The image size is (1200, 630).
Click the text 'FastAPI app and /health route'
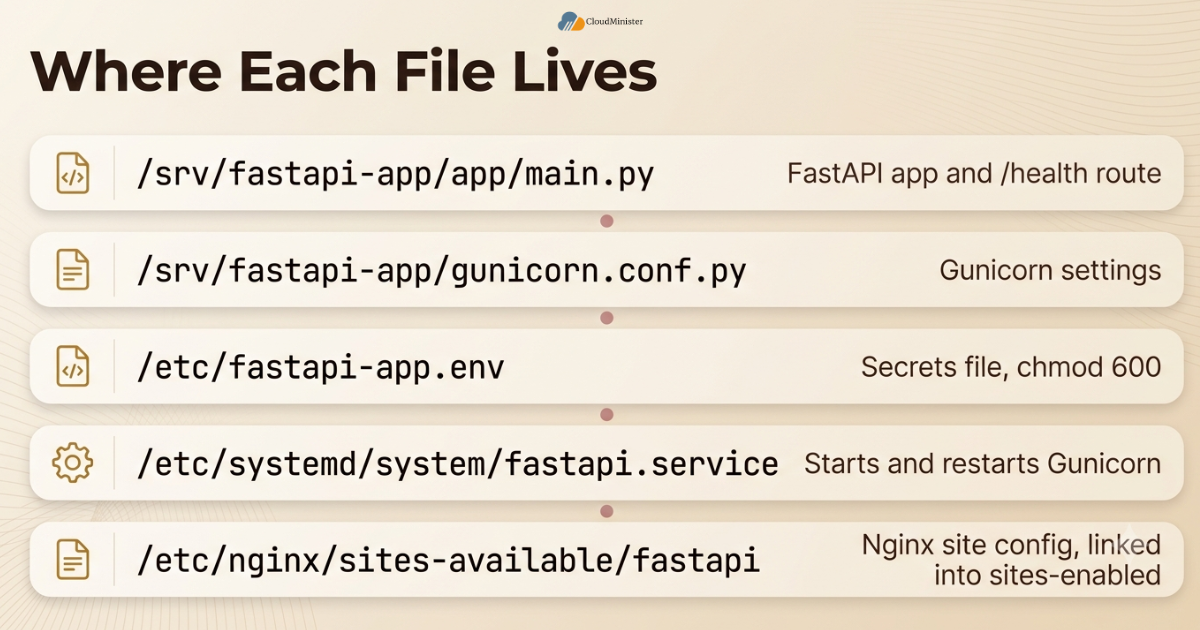pyautogui.click(x=974, y=173)
